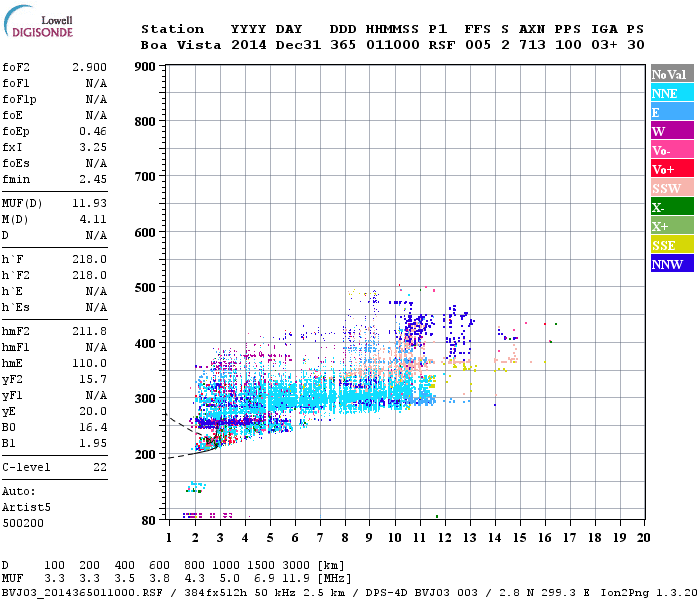Select the Vo+ red legend swatch

tap(672, 169)
